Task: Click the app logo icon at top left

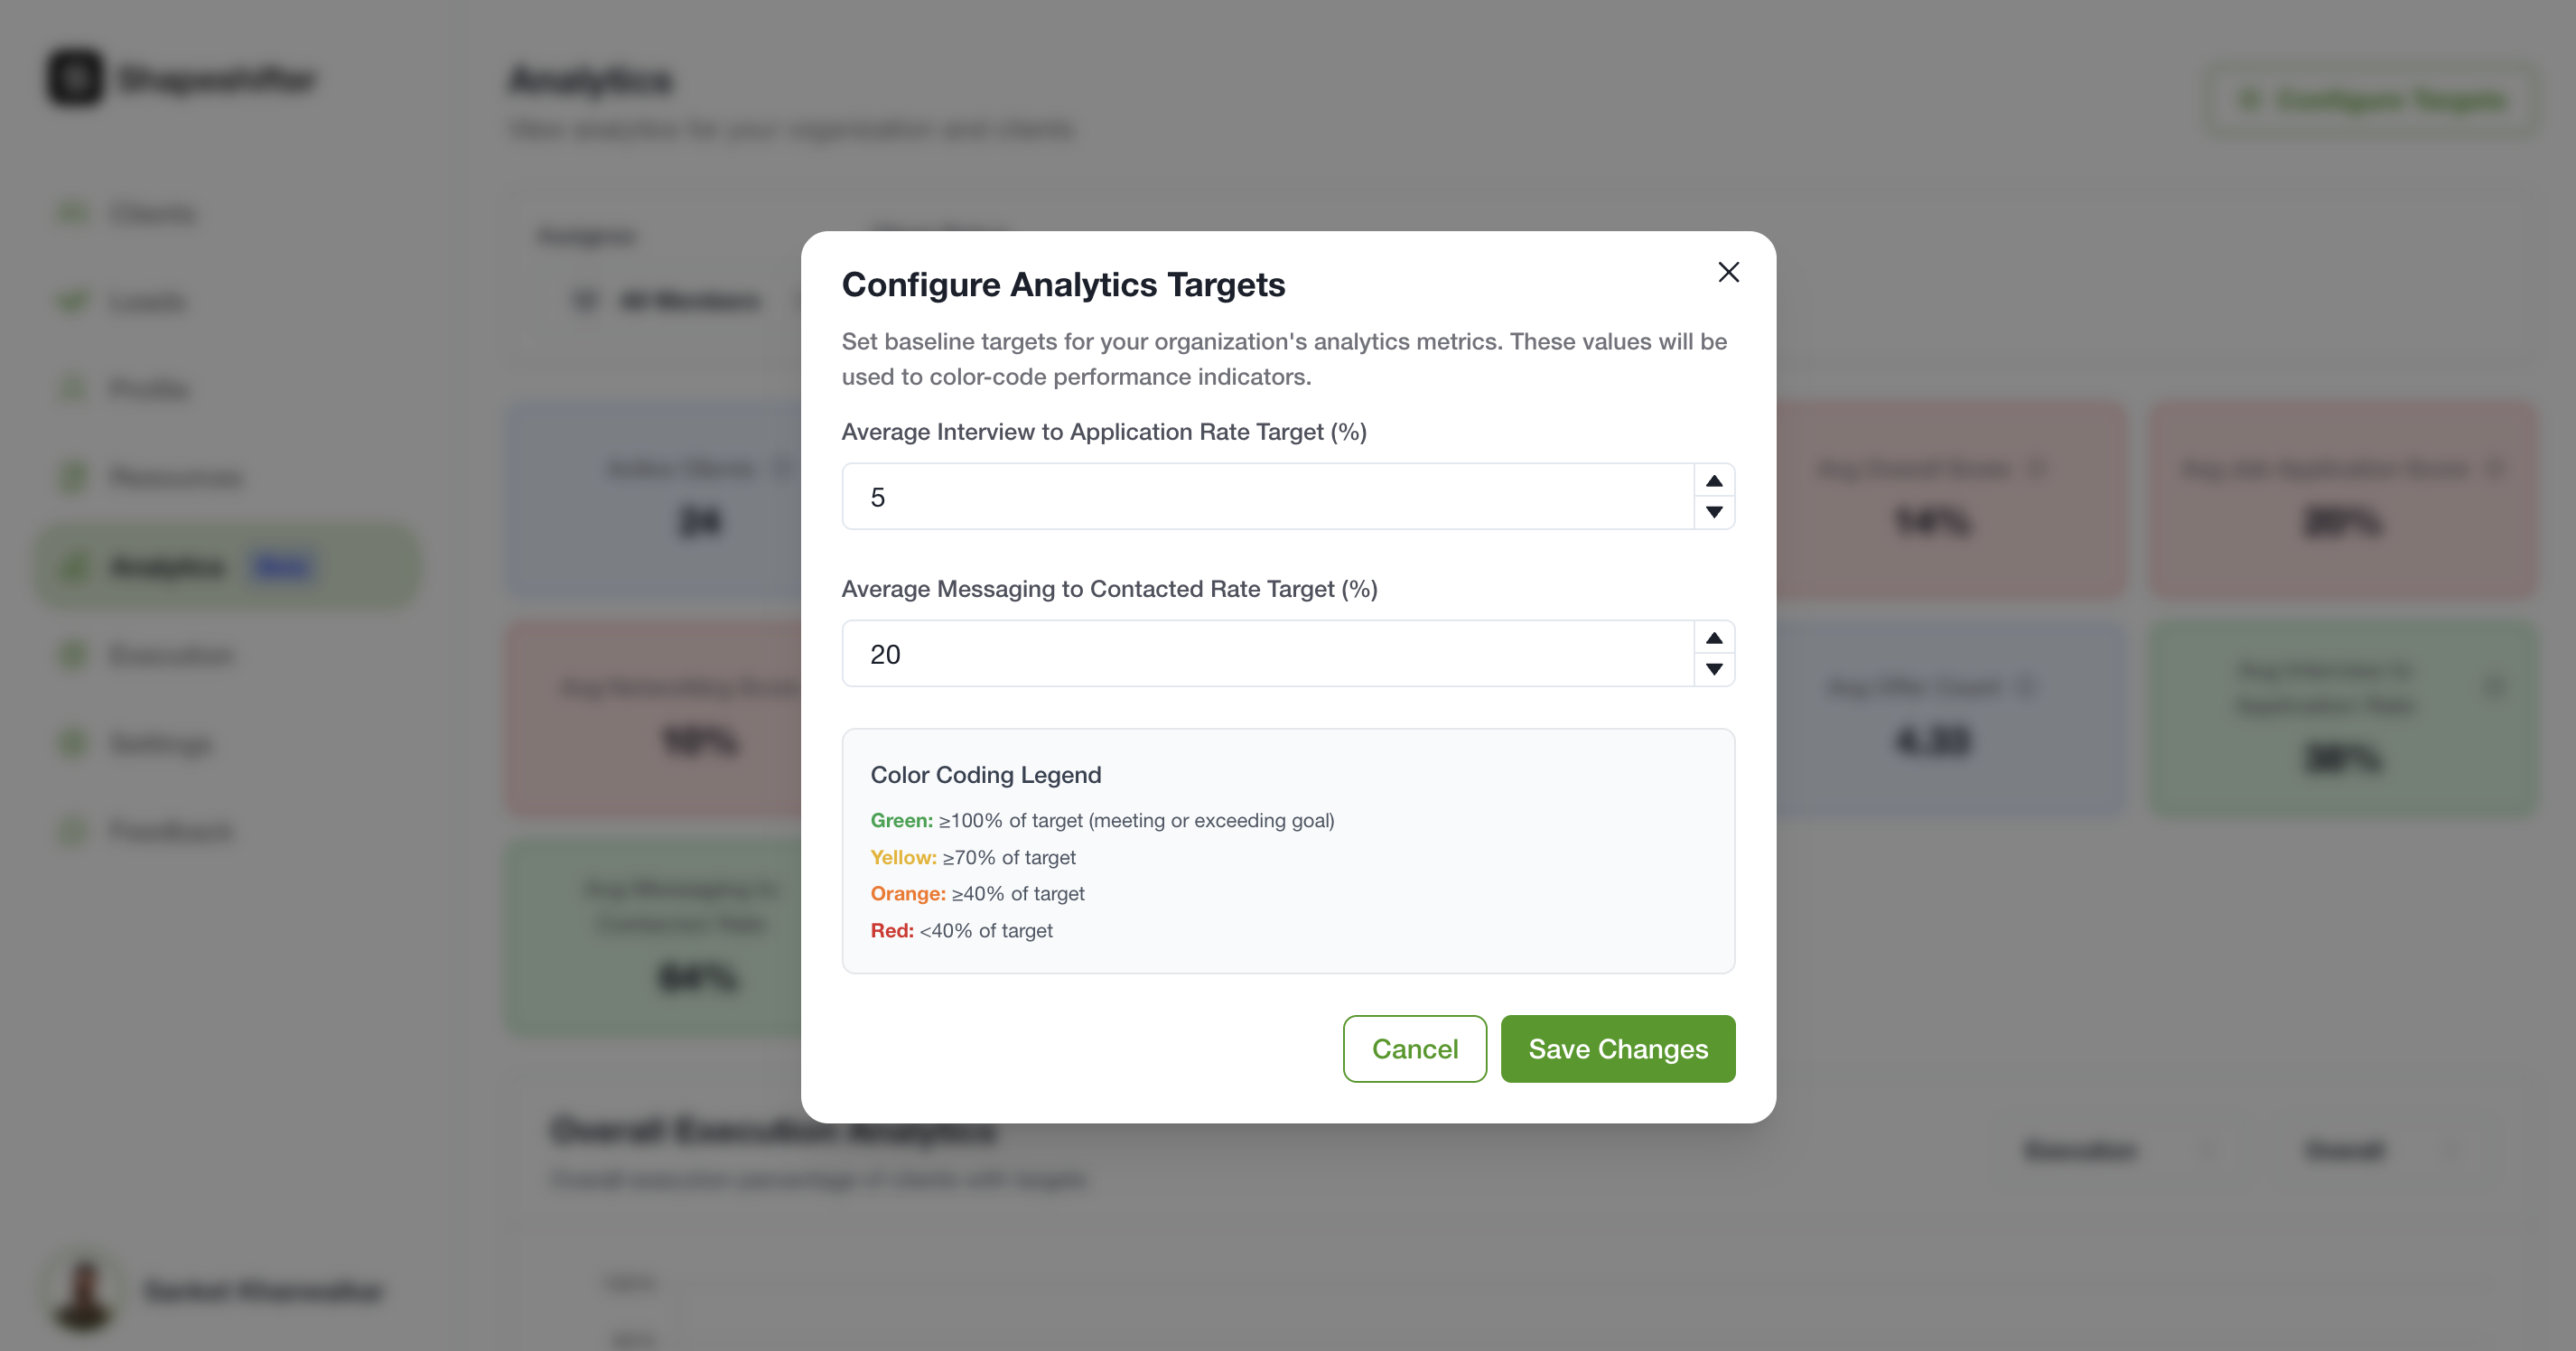Action: [75, 78]
